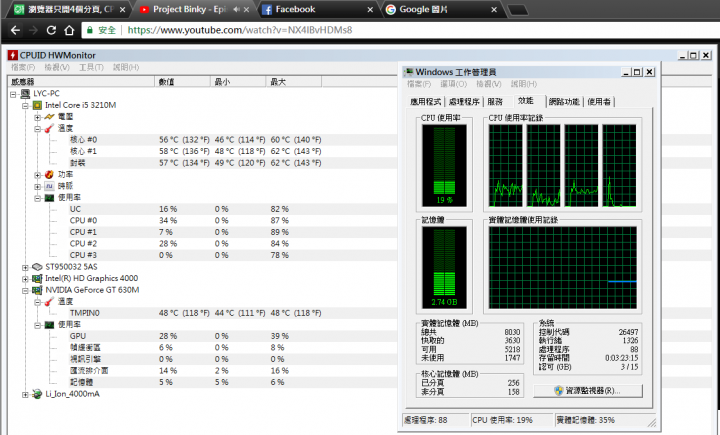Click the graphics card icon beside NVIDIA GeForce
This screenshot has width=720, height=435.
(x=37, y=290)
